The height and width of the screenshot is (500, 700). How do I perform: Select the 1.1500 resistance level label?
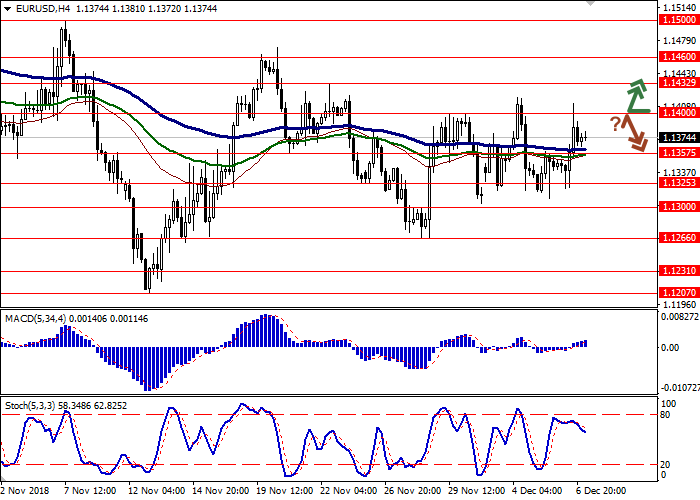click(677, 19)
